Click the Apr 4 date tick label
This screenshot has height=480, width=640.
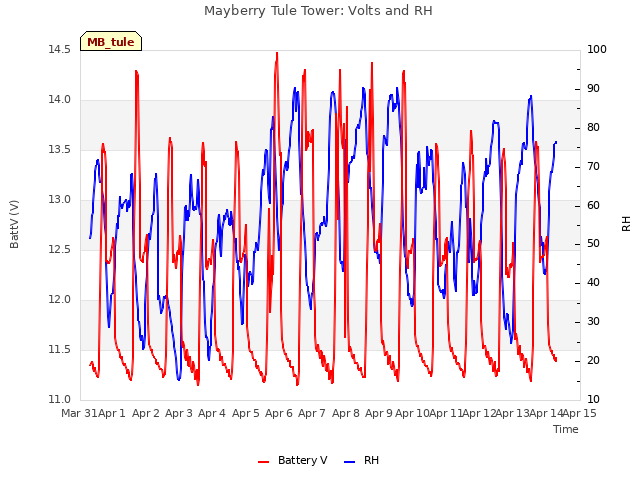tap(212, 413)
